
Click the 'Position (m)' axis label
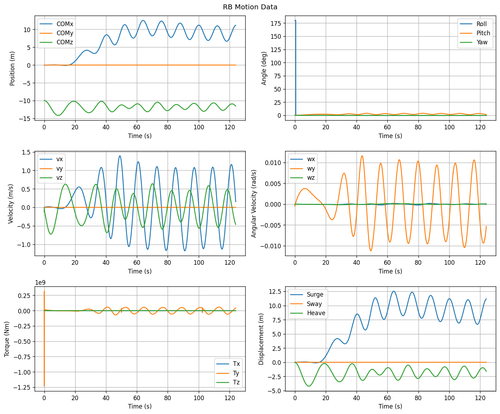[x=13, y=68]
